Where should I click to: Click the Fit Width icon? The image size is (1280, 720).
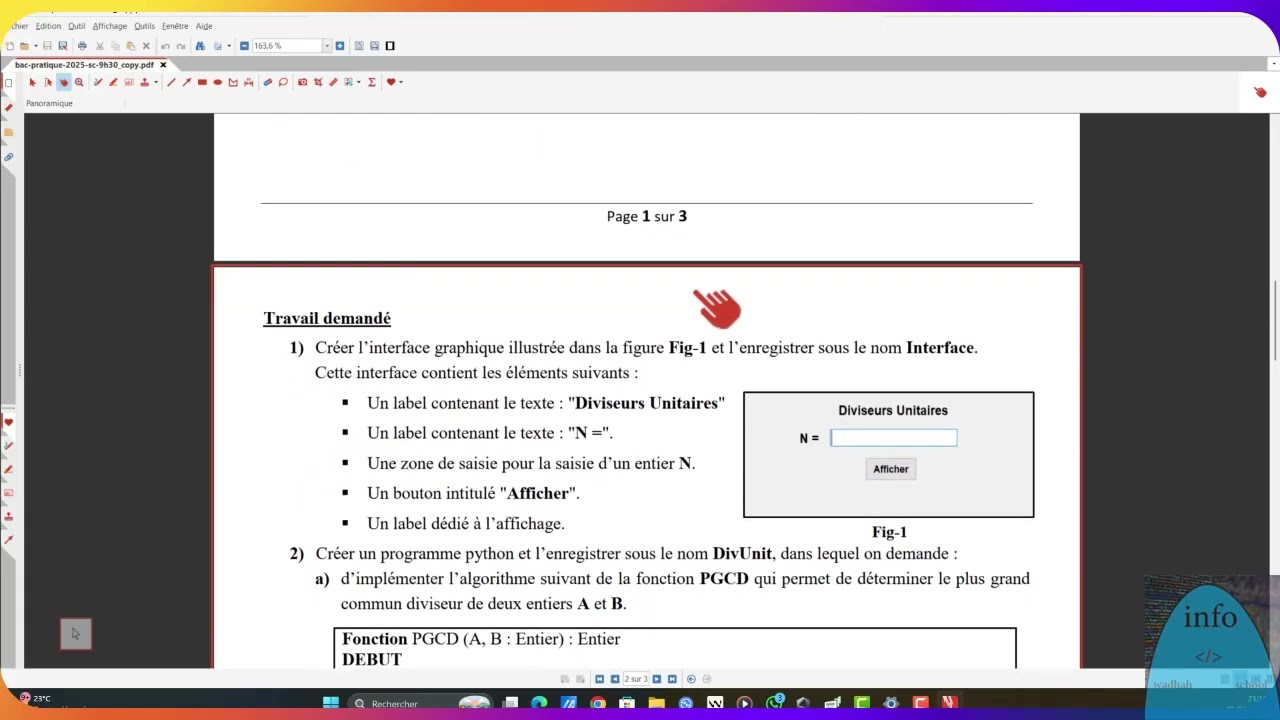(x=374, y=46)
